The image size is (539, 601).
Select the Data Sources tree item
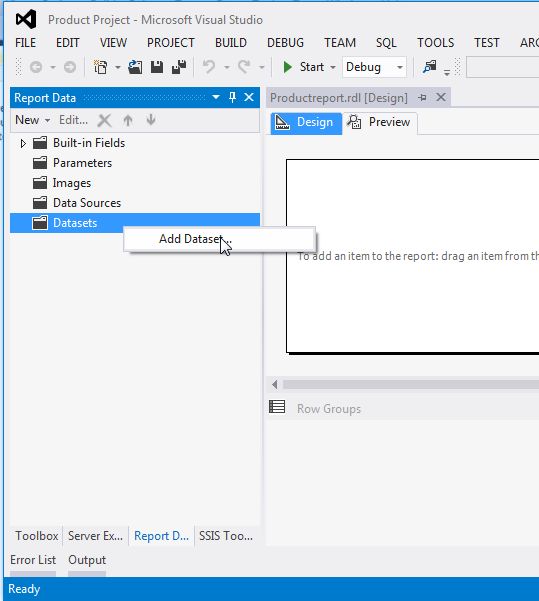tap(87, 203)
